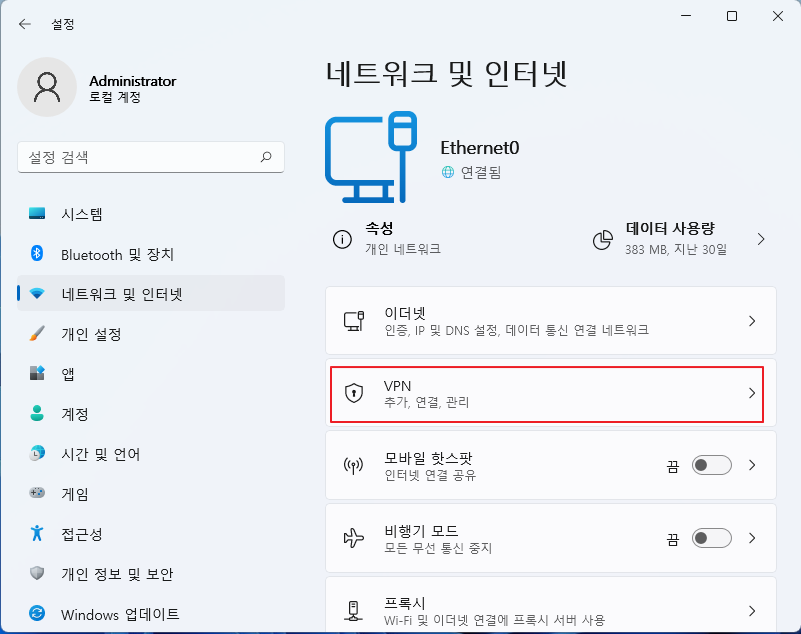Screen dimensions: 801x634
Task: Open 이더넷 settings via chevron arrow
Action: coord(752,321)
